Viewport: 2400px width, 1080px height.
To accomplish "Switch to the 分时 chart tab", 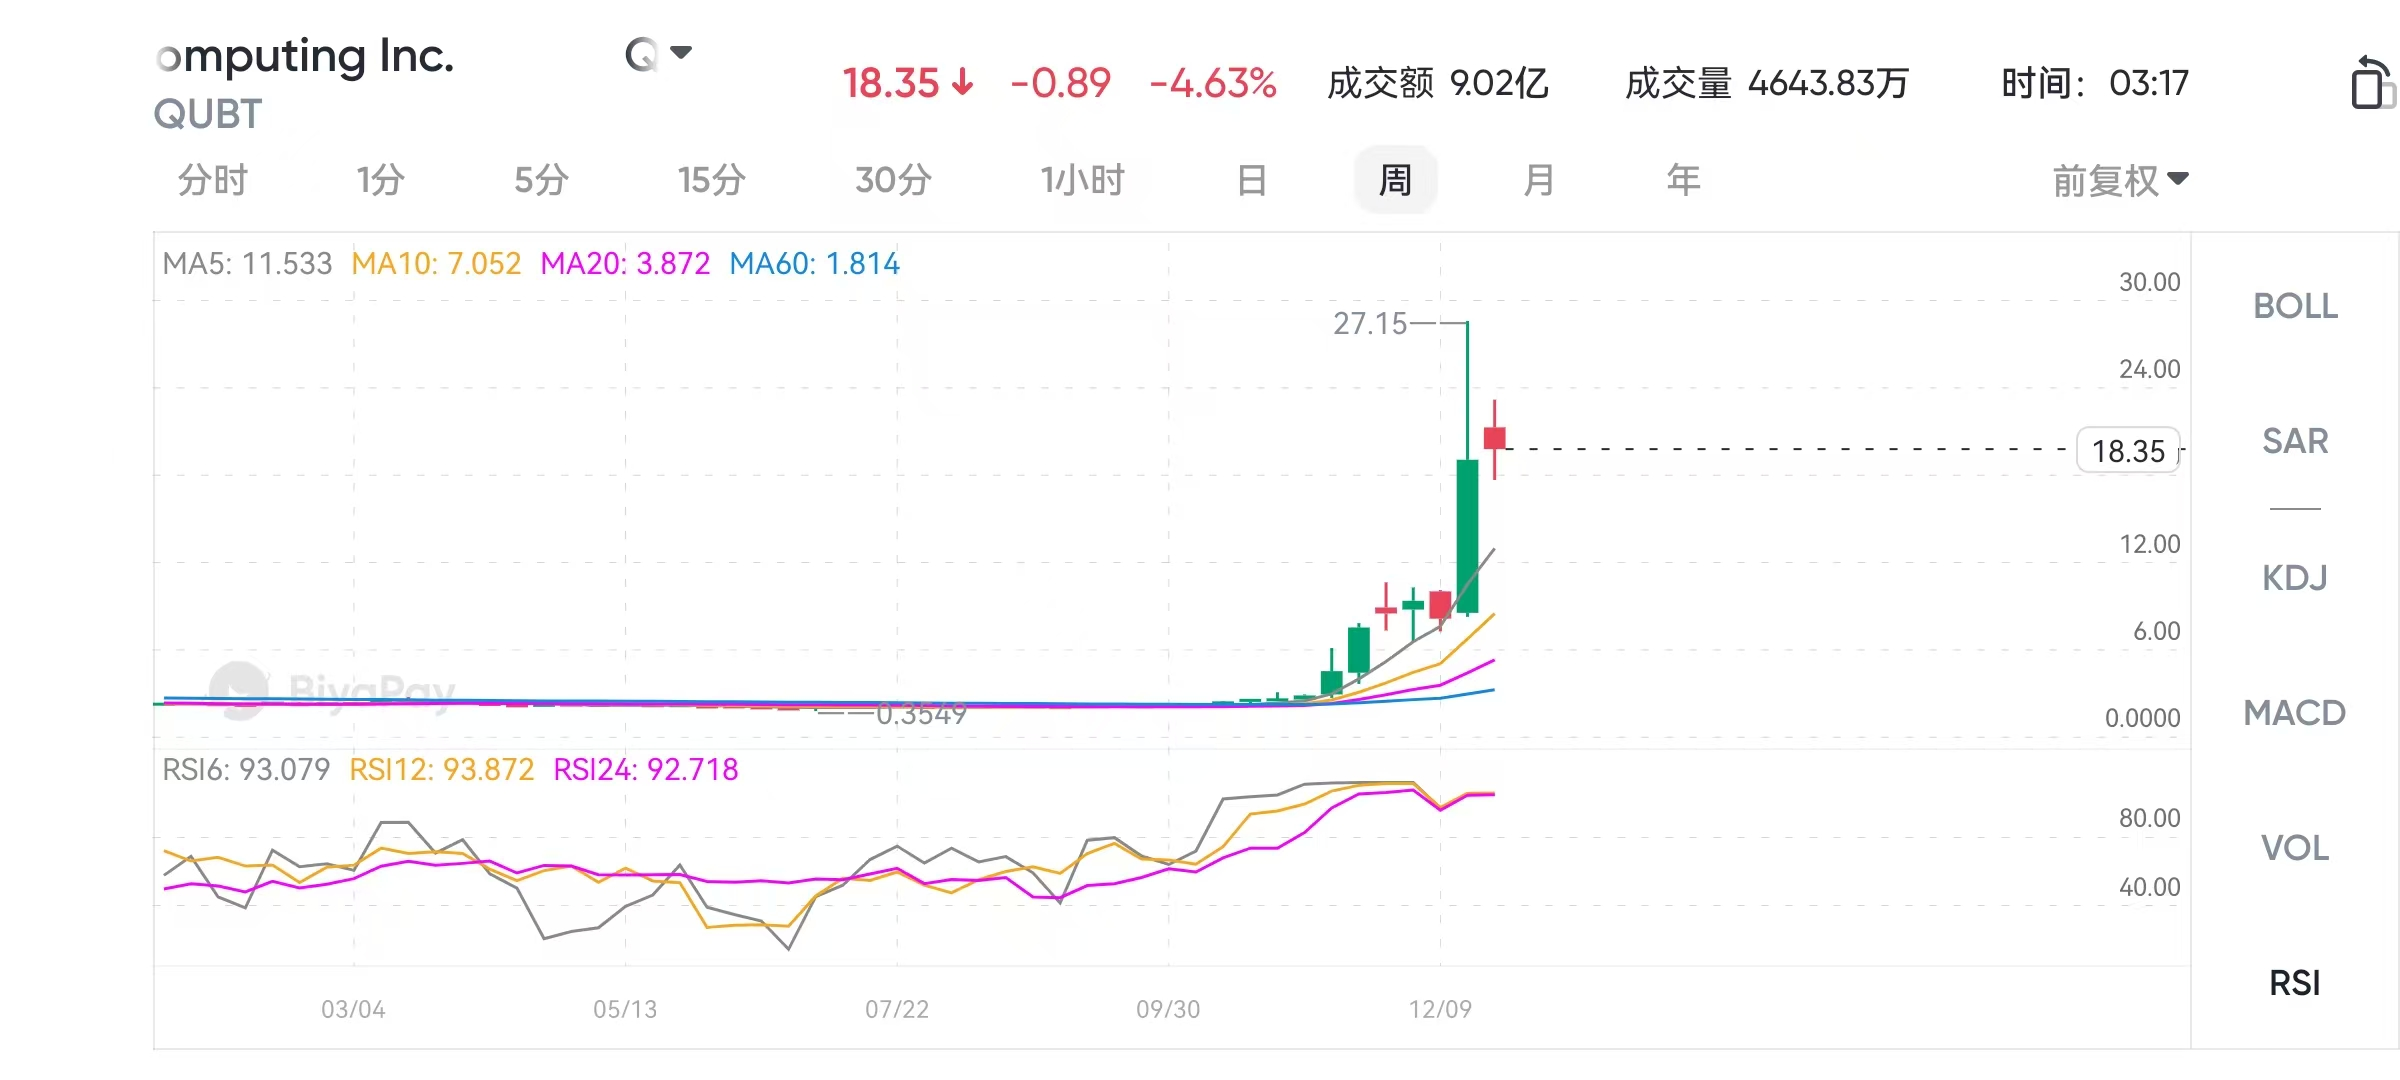I will click(212, 180).
